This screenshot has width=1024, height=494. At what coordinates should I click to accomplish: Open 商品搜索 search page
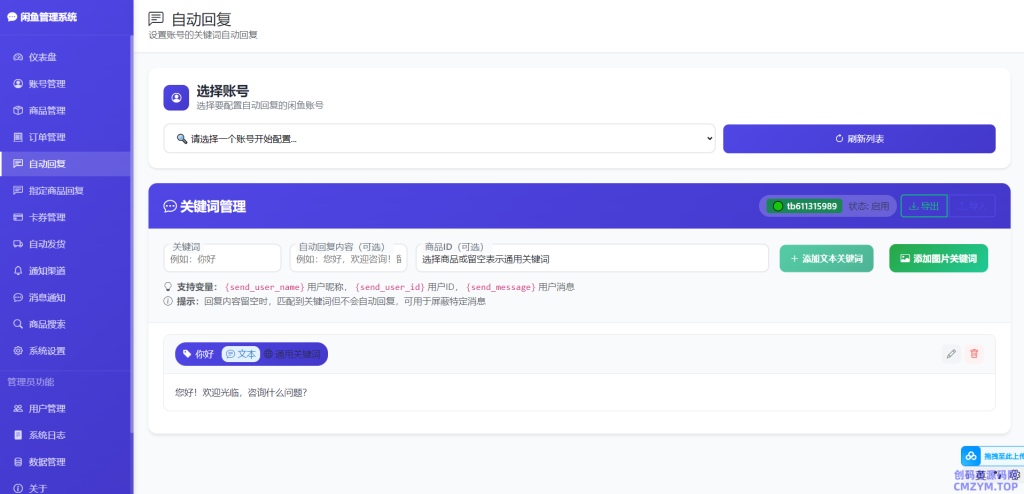click(46, 324)
